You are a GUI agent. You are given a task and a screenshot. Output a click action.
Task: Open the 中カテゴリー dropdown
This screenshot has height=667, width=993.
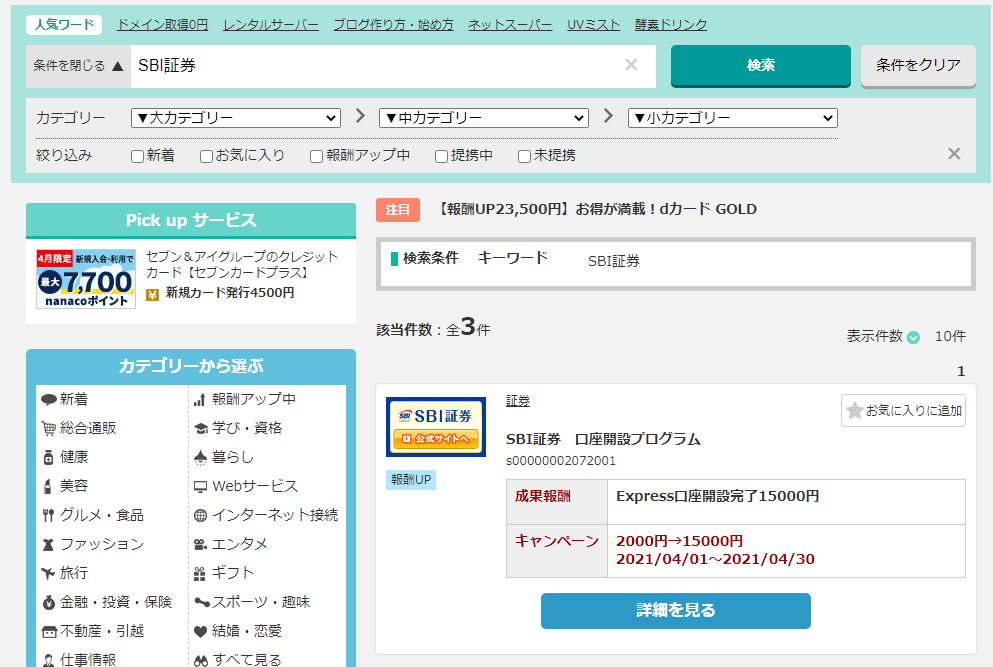click(484, 118)
